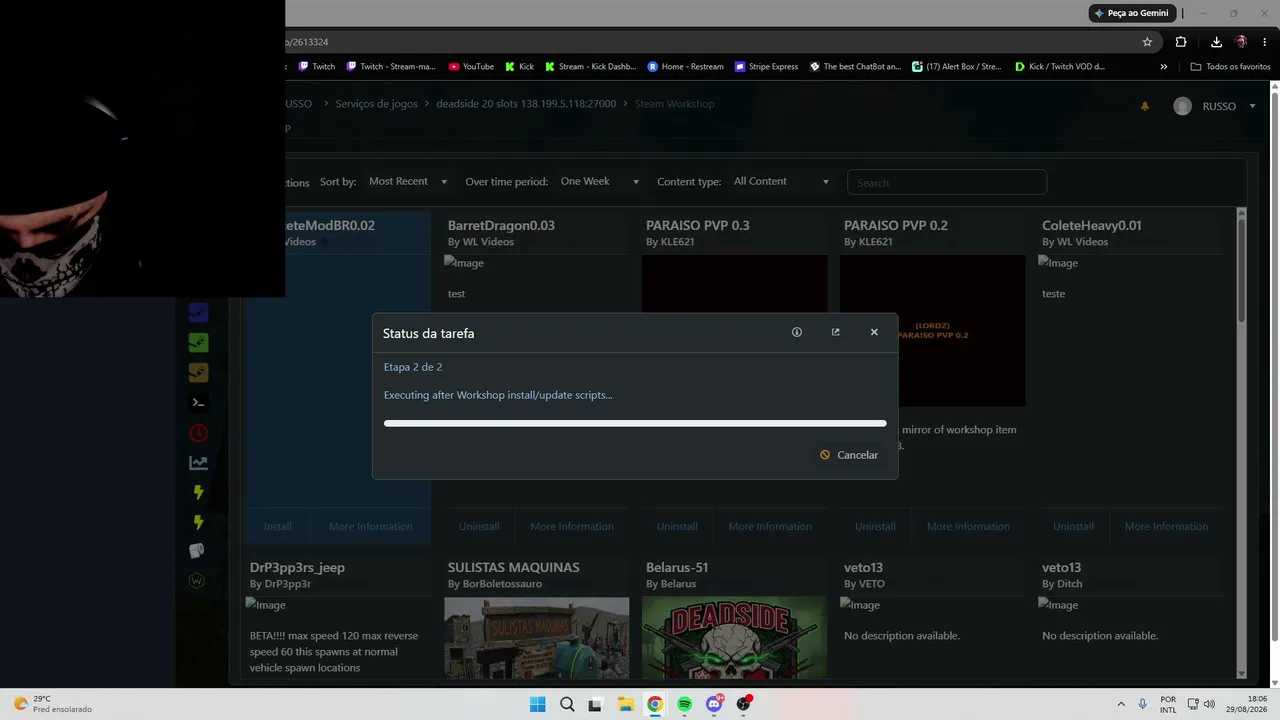Click the DrP3pp3rs_jeep mod title
Viewport: 1280px width, 720px height.
(297, 567)
